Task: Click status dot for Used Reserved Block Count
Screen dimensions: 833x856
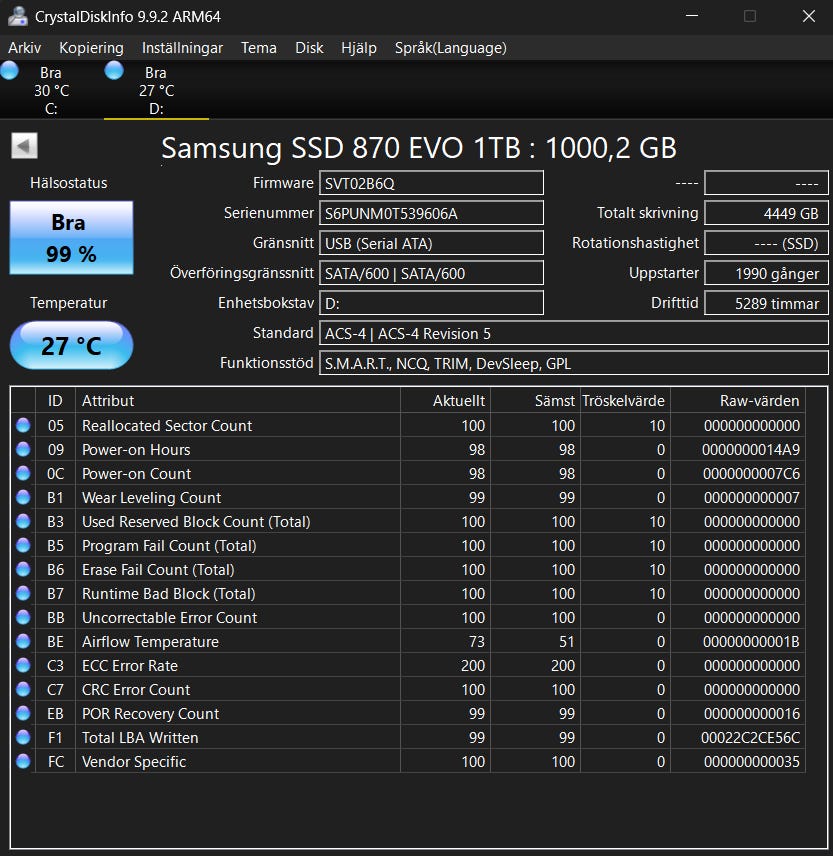Action: point(23,521)
